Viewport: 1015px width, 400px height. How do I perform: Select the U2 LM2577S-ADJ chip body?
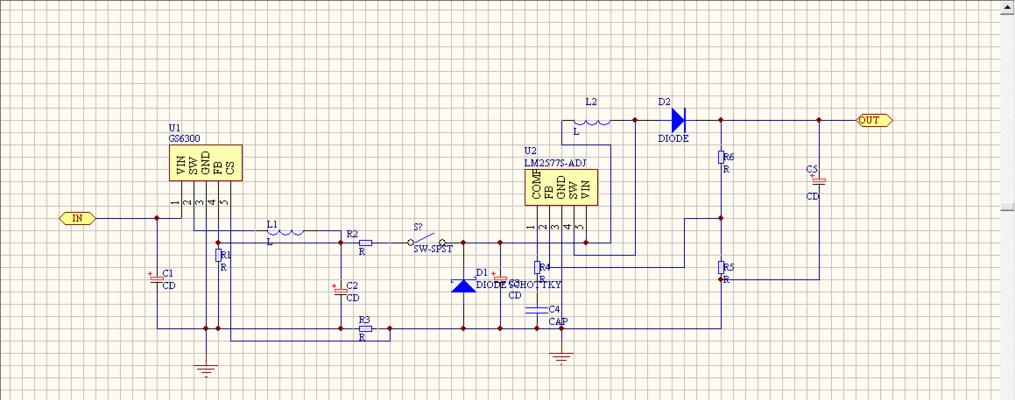[x=561, y=188]
